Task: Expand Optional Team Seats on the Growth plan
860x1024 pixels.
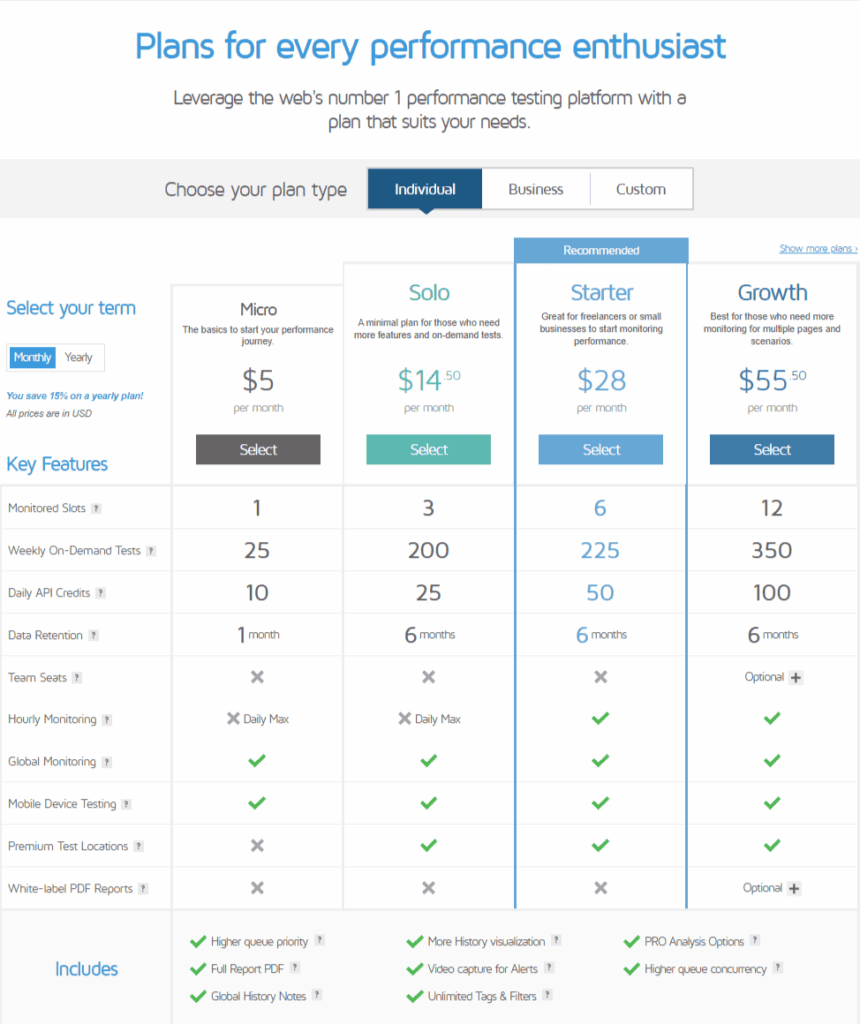Action: pos(796,677)
